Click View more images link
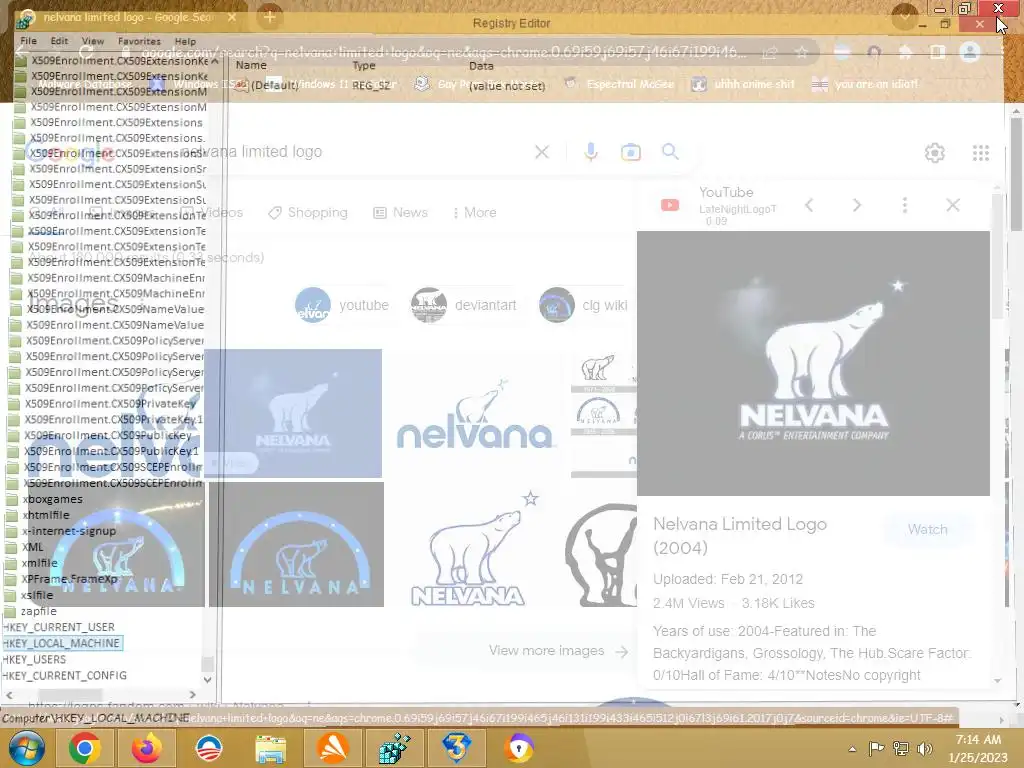This screenshot has width=1024, height=768. tap(558, 651)
